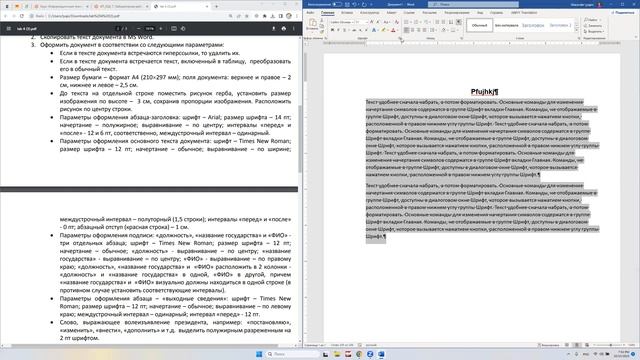Toggle Italic formatting in Word ribbon
Screen dimensions: 640x360
click(338, 30)
